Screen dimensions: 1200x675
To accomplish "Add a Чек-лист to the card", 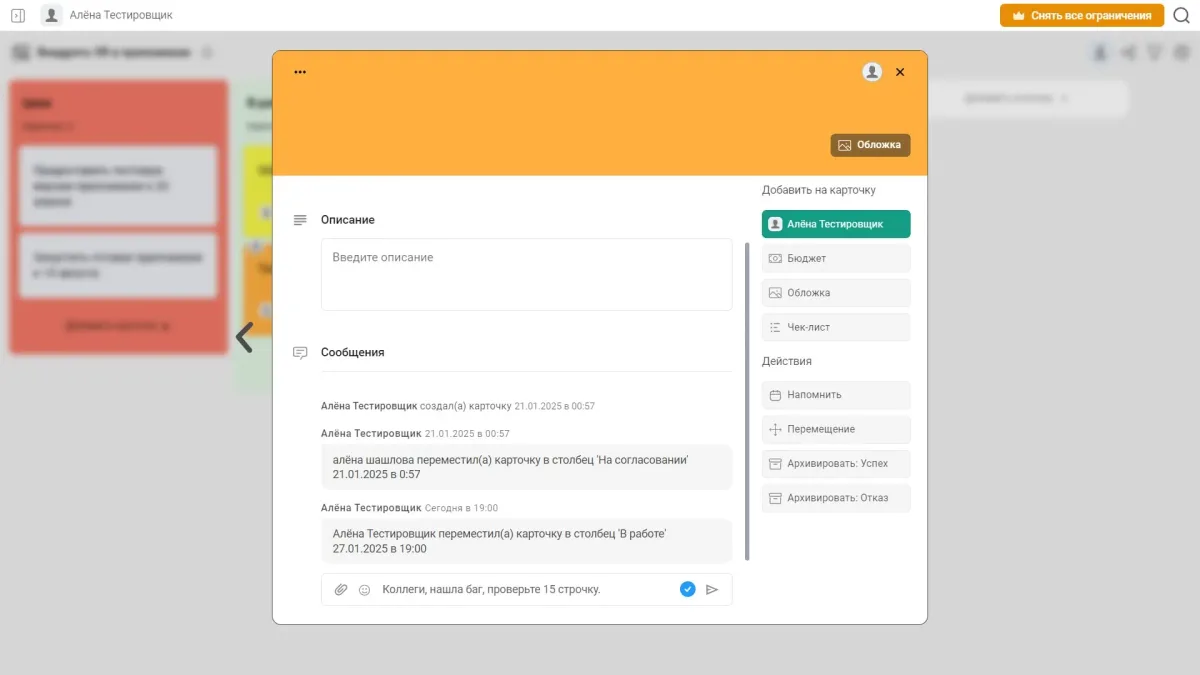I will point(836,327).
